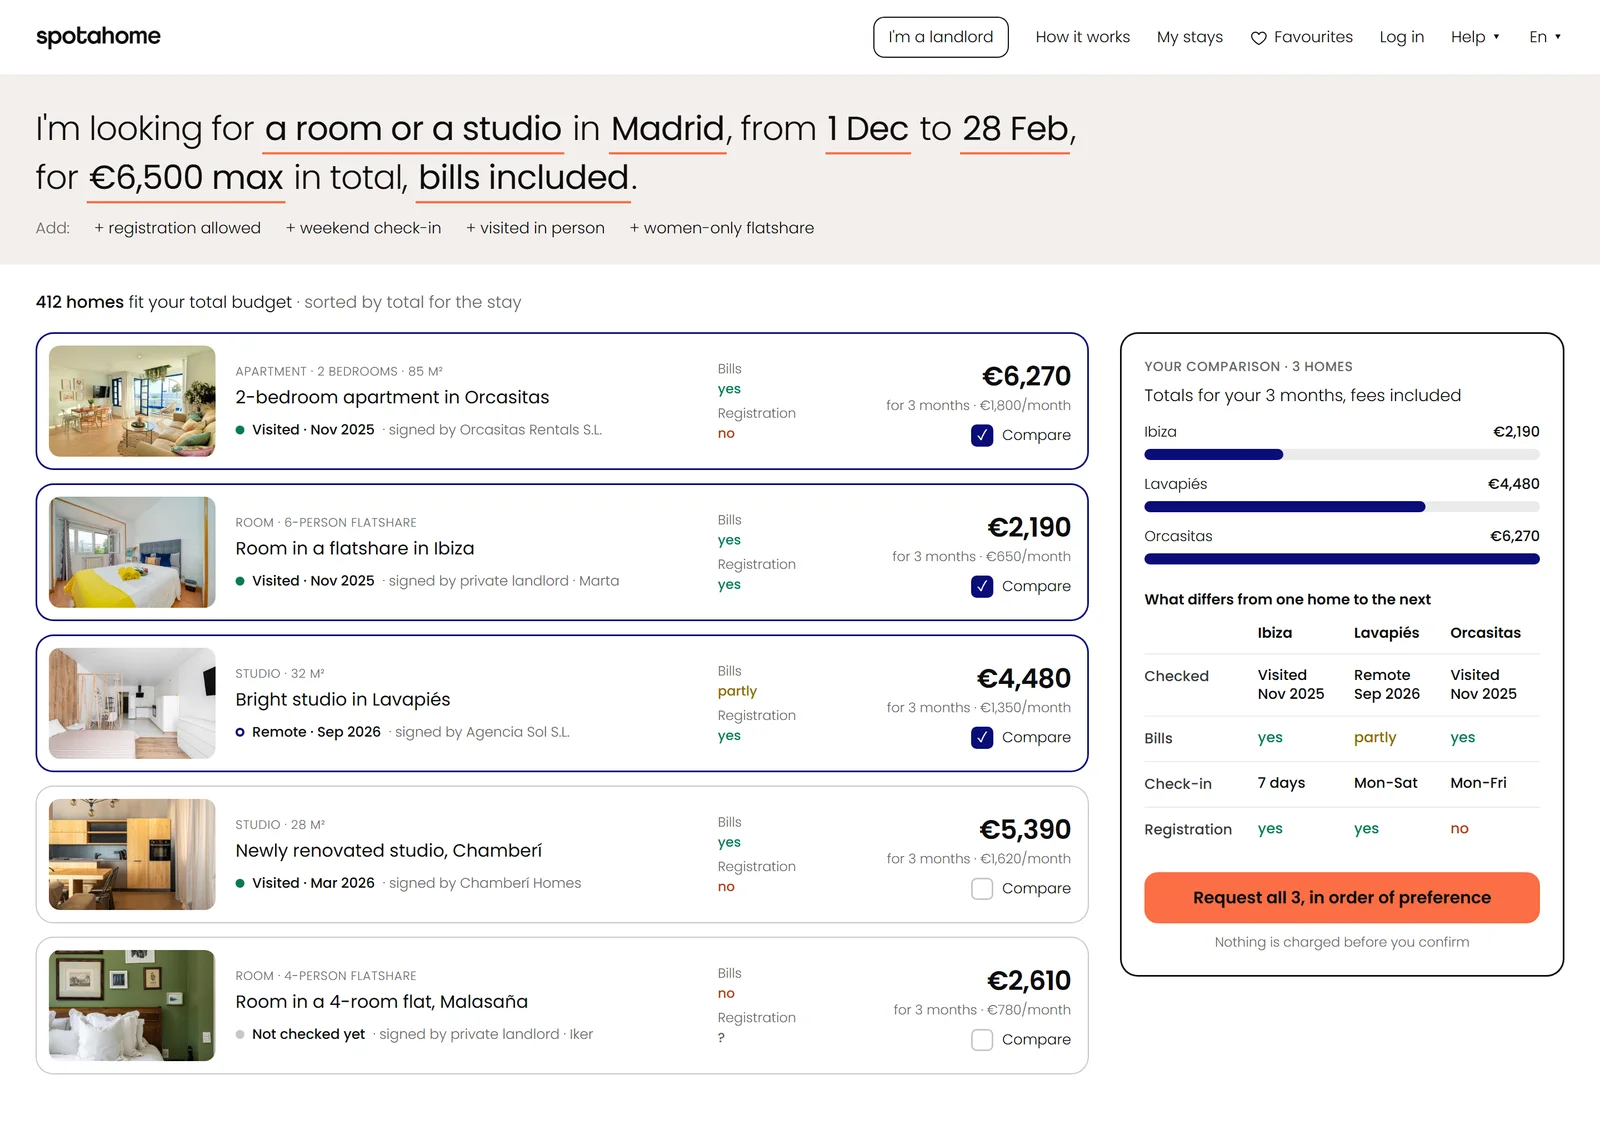Change the €6,500 max budget
The image size is (1600, 1130).
click(x=186, y=178)
